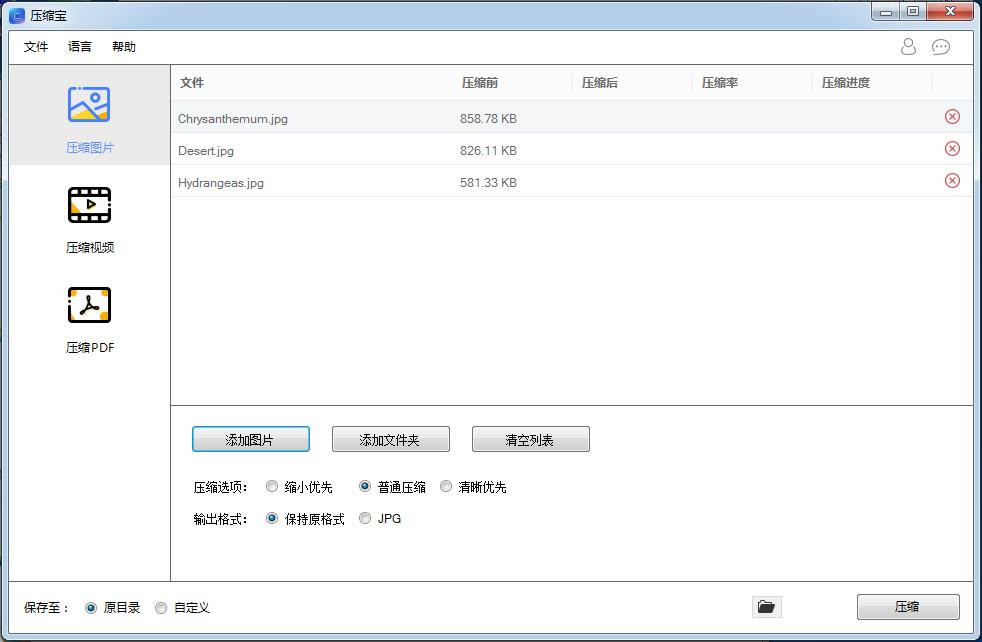Remove Chrysanthemum.jpg from the list
Viewport: 982px width, 642px height.
click(x=952, y=116)
